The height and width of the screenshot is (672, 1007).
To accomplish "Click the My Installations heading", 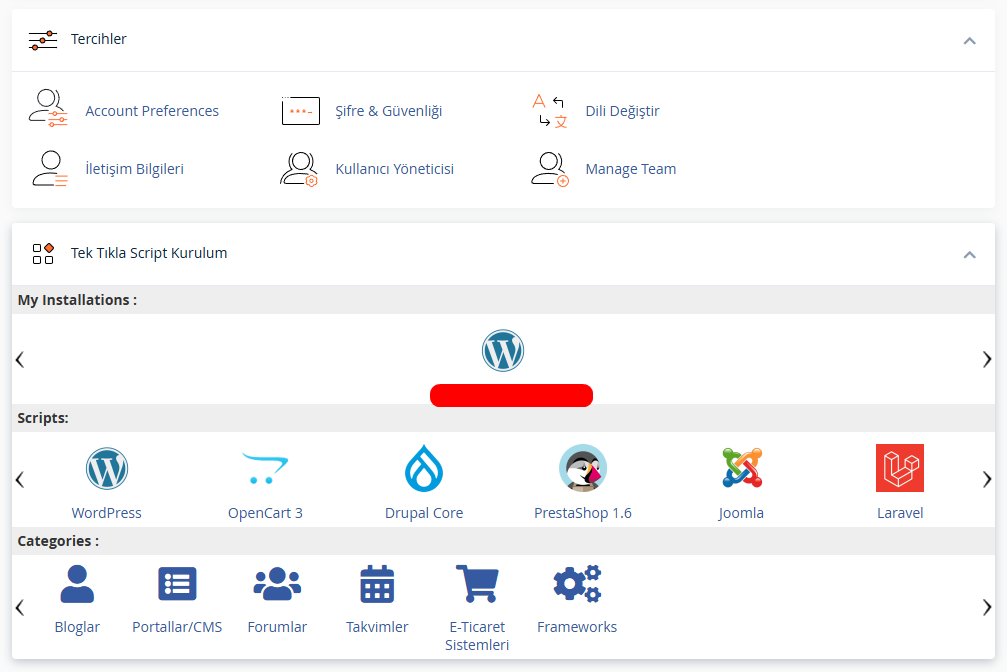I will pyautogui.click(x=77, y=300).
